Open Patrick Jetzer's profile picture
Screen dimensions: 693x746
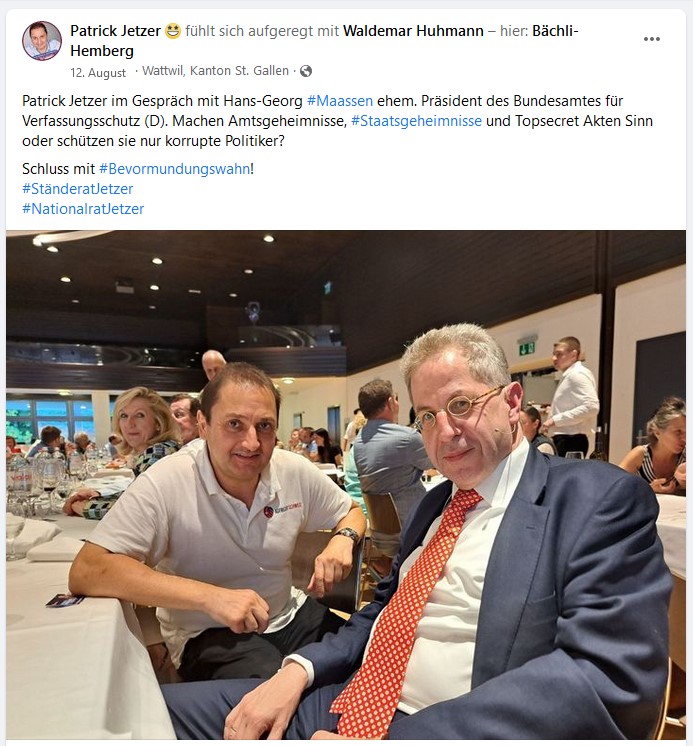click(42, 41)
